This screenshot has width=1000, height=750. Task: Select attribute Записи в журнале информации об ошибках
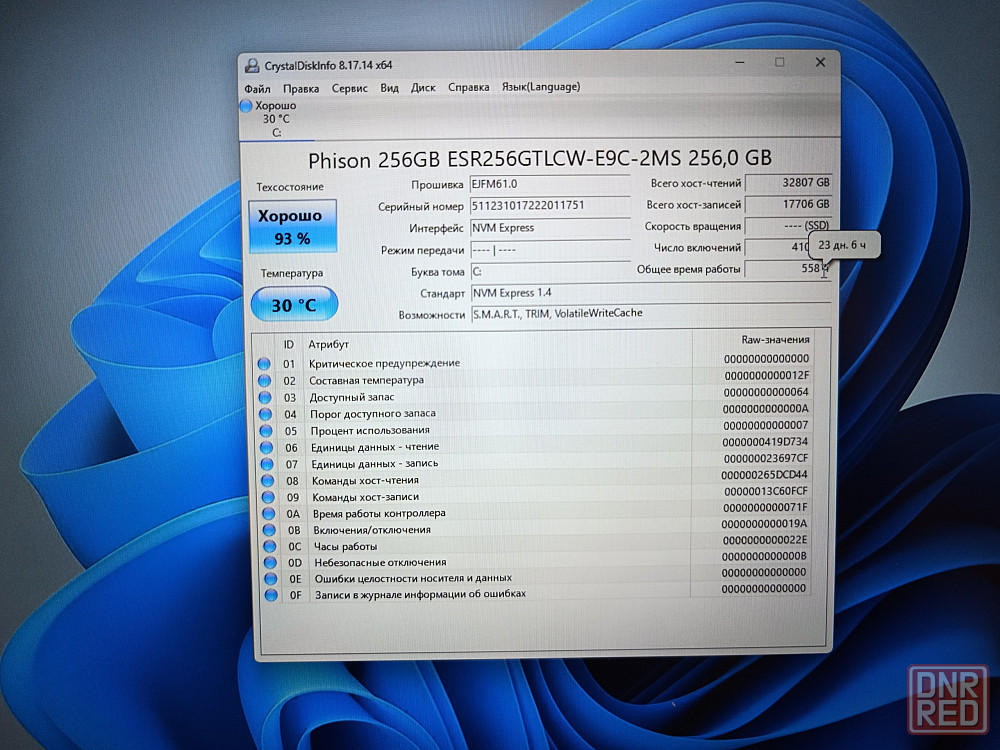(420, 594)
